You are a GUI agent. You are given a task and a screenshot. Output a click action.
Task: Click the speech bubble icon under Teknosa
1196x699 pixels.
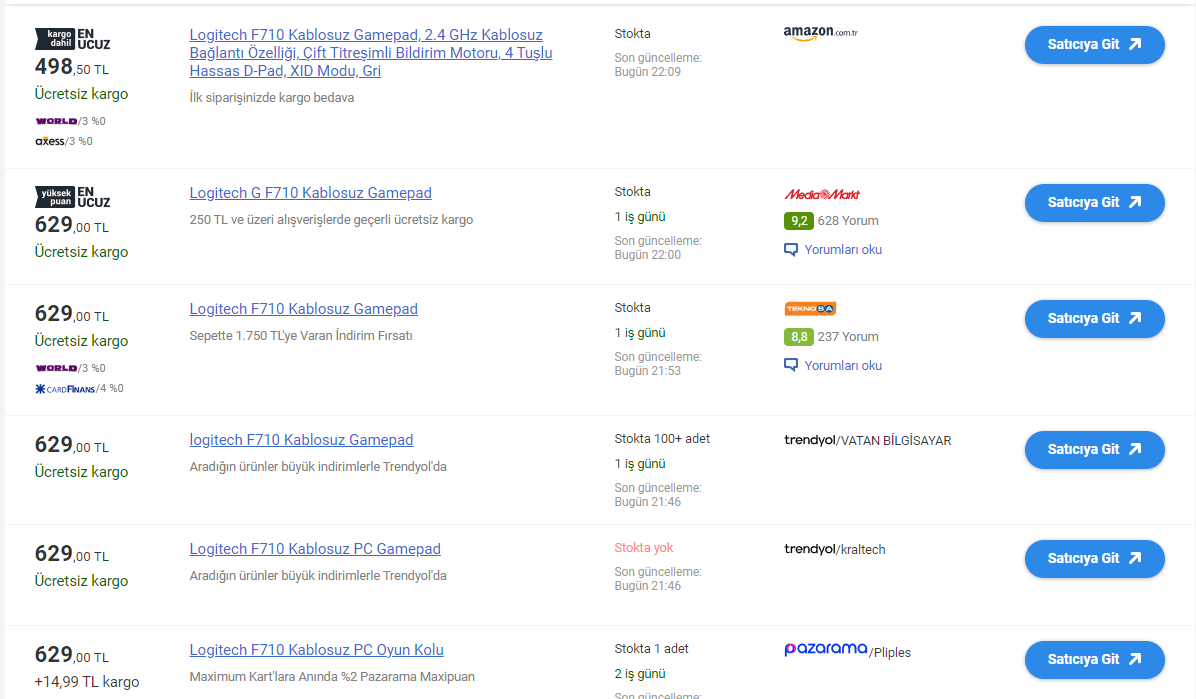791,366
